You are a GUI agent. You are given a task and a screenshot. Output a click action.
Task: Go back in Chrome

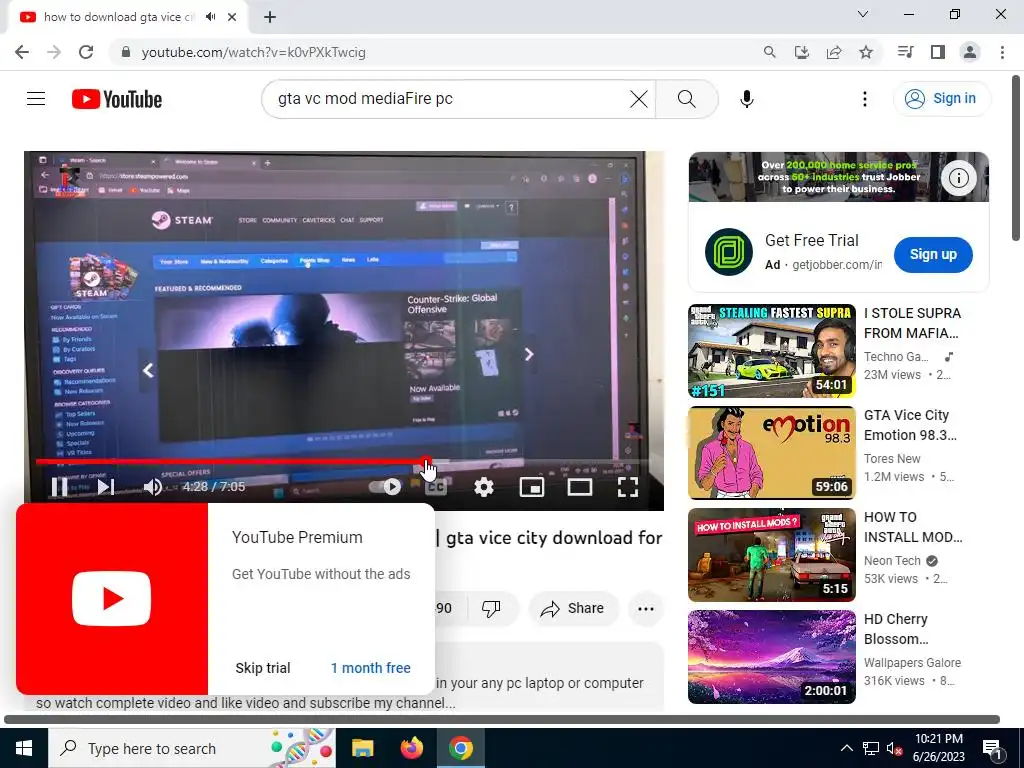[x=22, y=52]
